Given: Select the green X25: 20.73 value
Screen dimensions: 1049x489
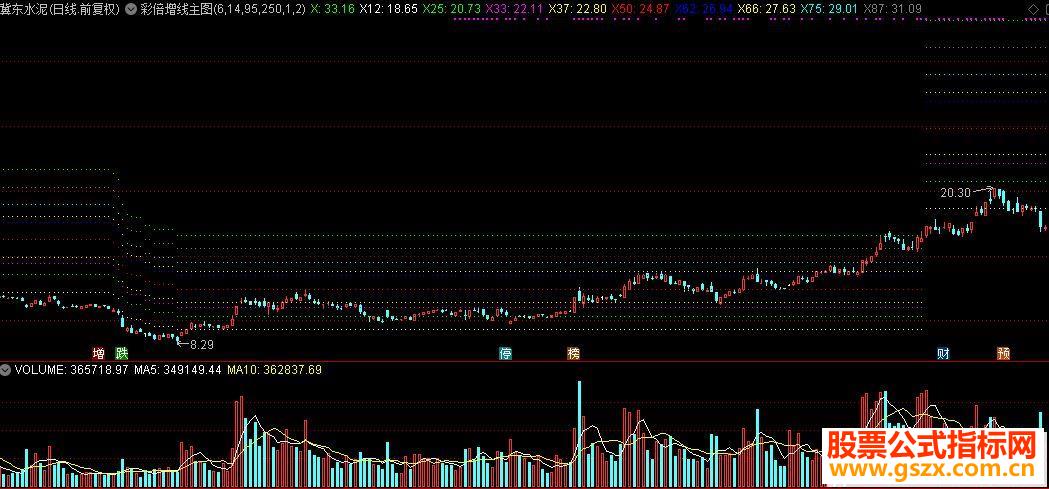Looking at the screenshot, I should pyautogui.click(x=452, y=9).
